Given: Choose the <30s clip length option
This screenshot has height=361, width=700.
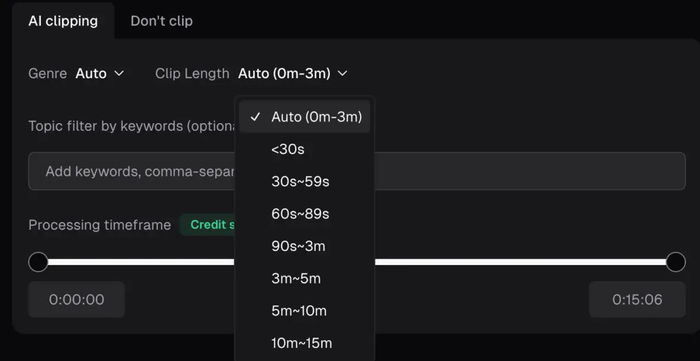Looking at the screenshot, I should point(305,149).
